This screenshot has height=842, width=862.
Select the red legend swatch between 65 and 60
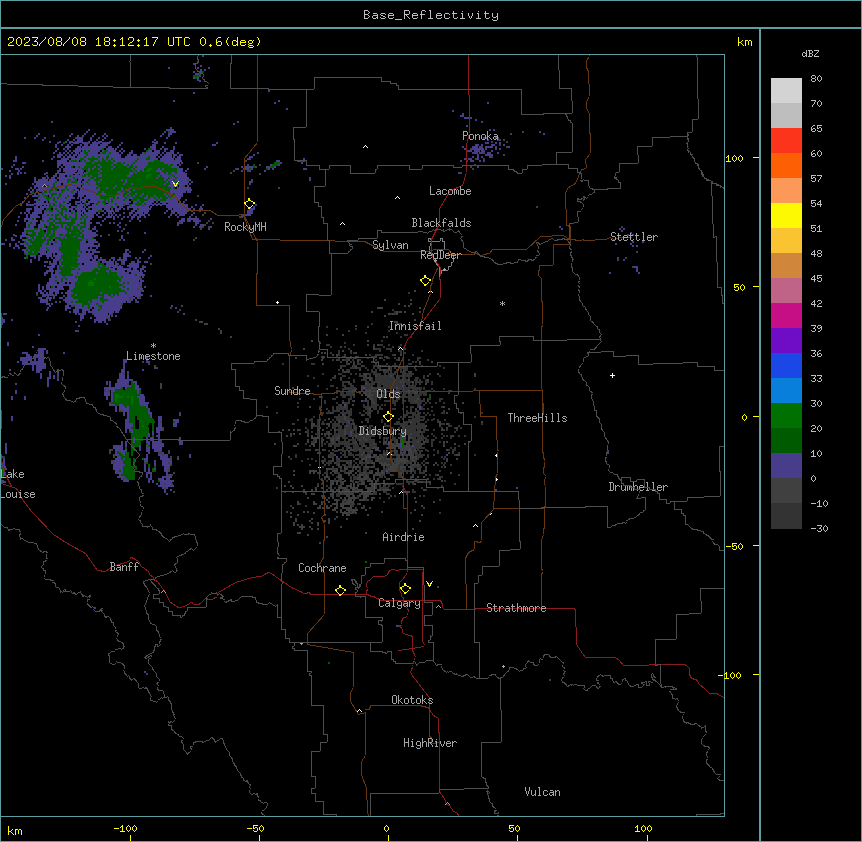click(786, 141)
